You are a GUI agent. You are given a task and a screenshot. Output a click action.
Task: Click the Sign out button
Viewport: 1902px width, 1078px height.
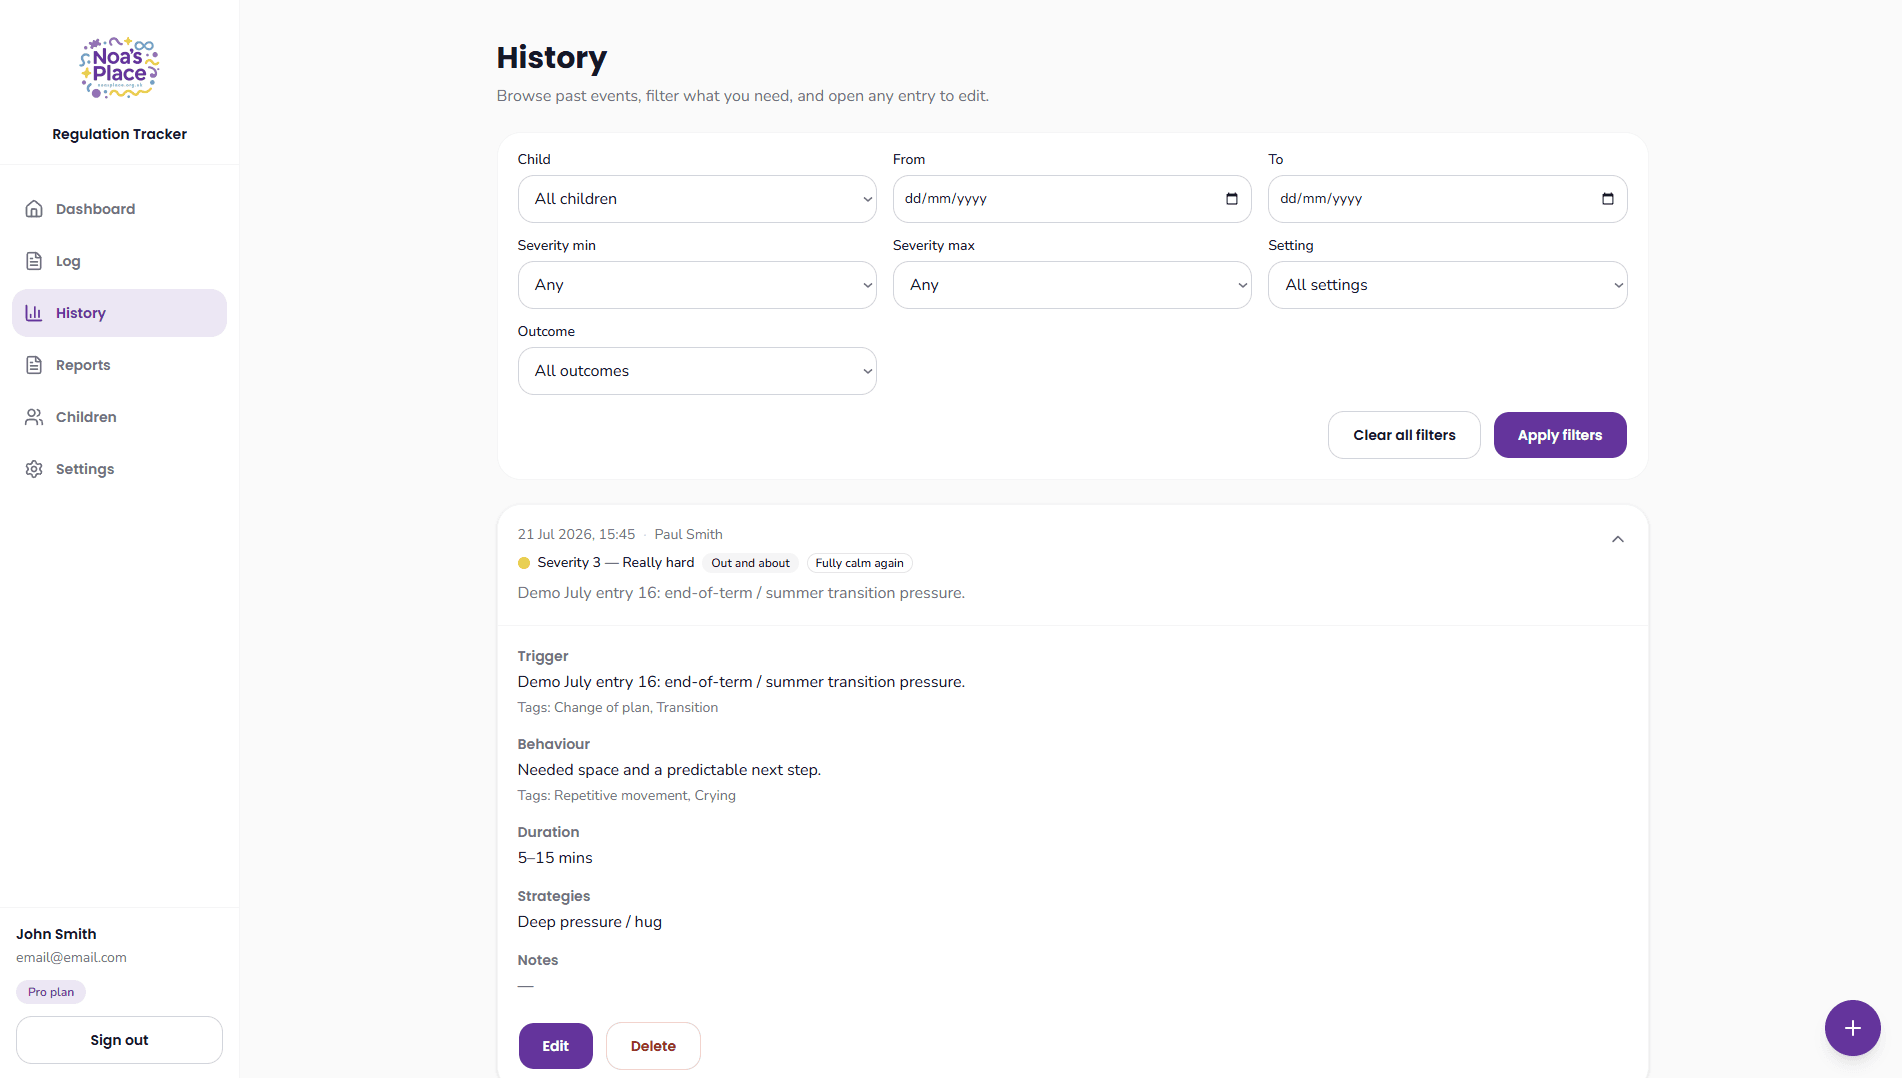[119, 1040]
